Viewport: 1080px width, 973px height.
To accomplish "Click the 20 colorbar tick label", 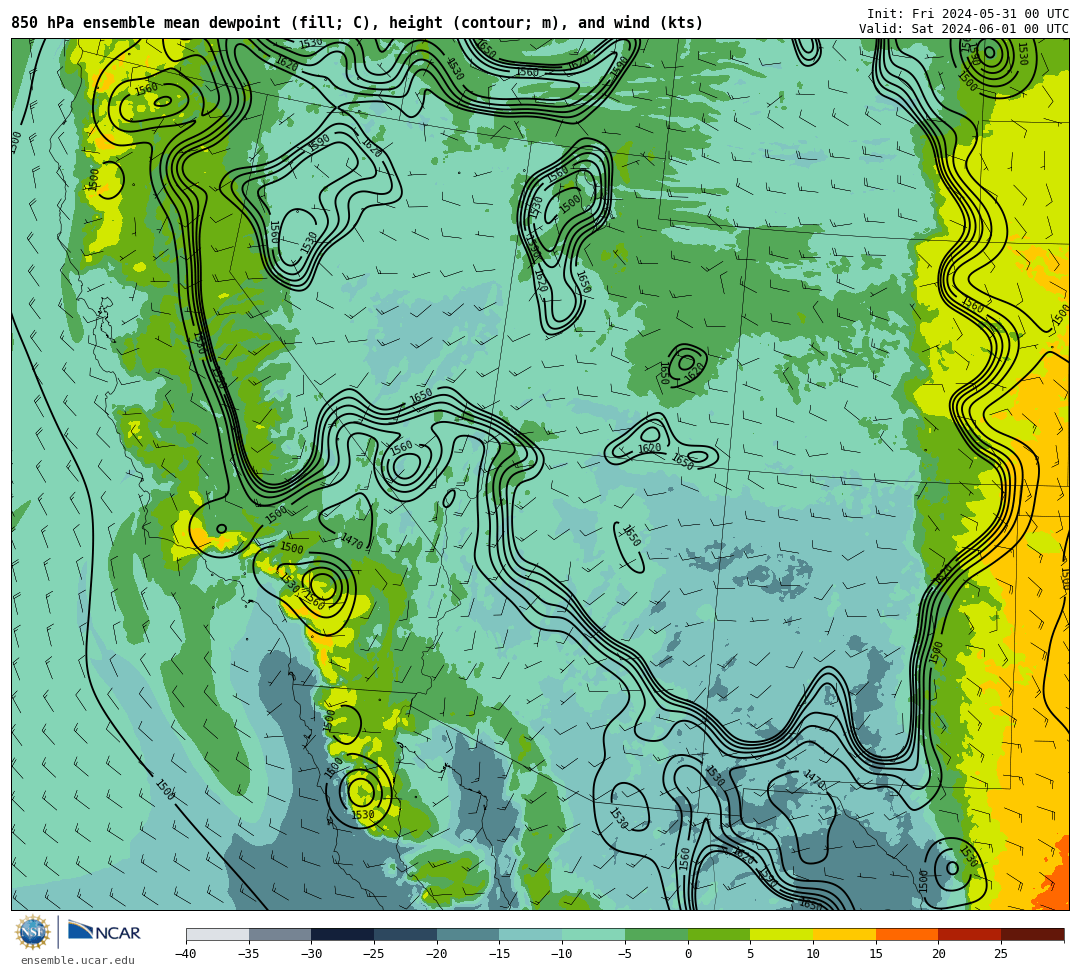I will click(939, 954).
